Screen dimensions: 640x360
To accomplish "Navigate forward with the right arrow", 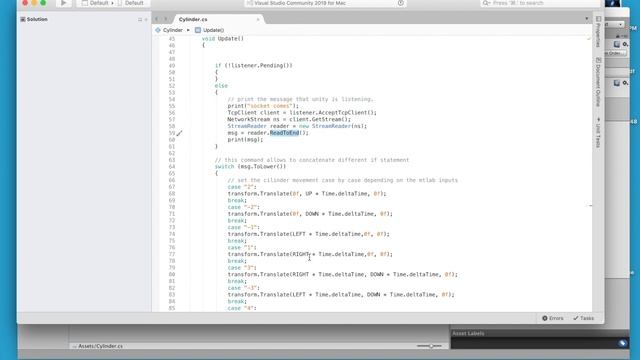I will coord(165,19).
